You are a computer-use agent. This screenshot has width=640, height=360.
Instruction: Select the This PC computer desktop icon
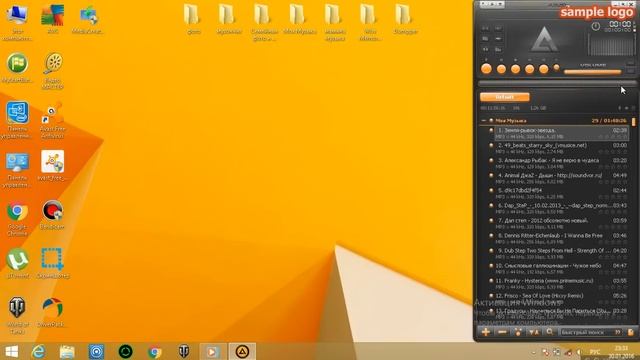[17, 22]
